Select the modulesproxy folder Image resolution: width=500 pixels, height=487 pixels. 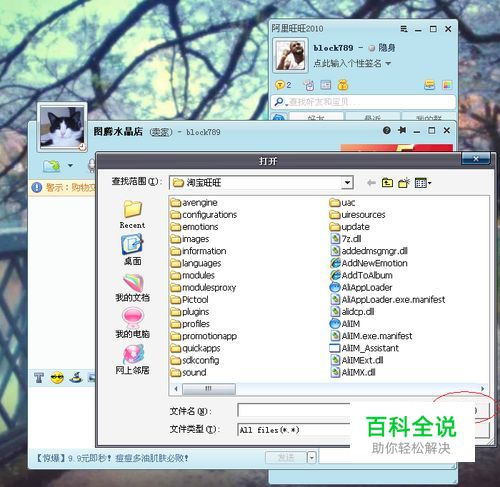click(203, 287)
